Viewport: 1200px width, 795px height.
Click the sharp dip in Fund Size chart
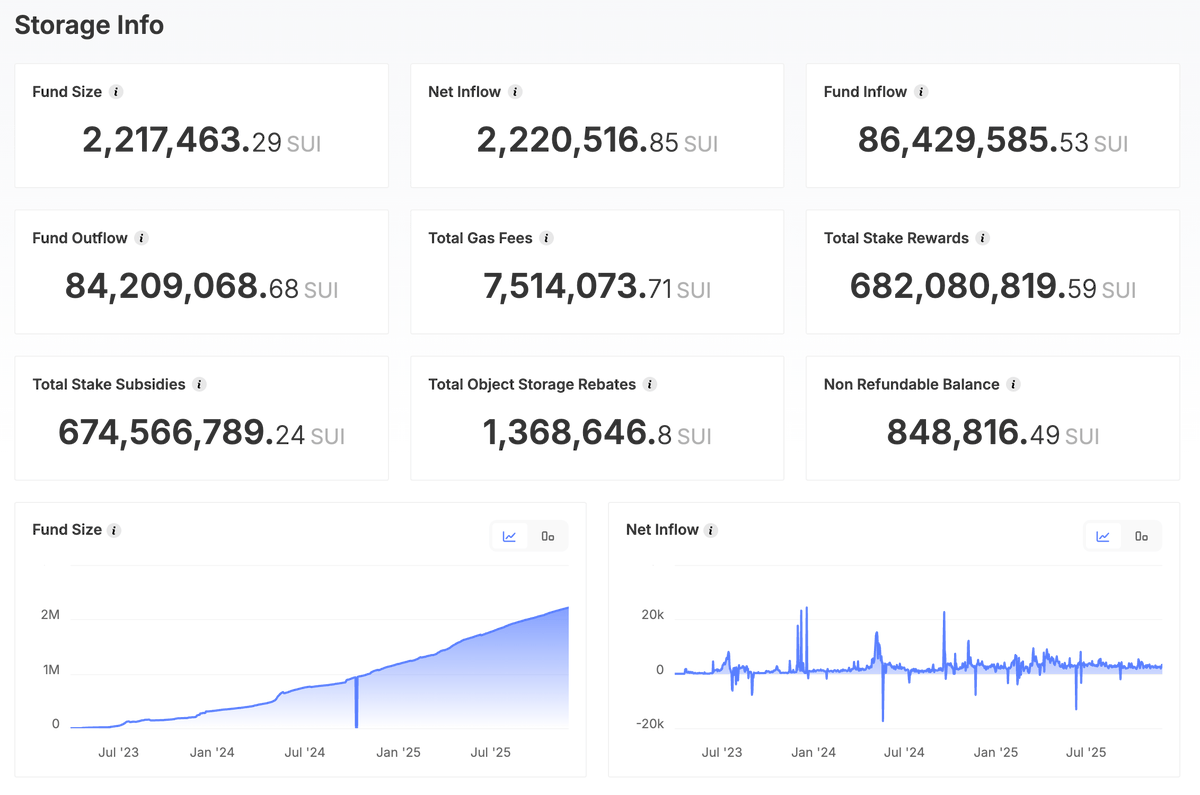[356, 702]
